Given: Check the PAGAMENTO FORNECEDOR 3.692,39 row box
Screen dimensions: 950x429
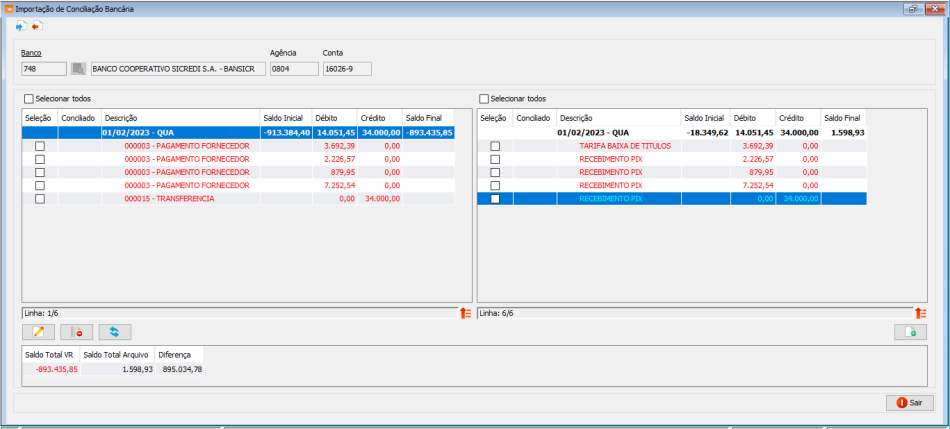Looking at the screenshot, I should click(40, 146).
